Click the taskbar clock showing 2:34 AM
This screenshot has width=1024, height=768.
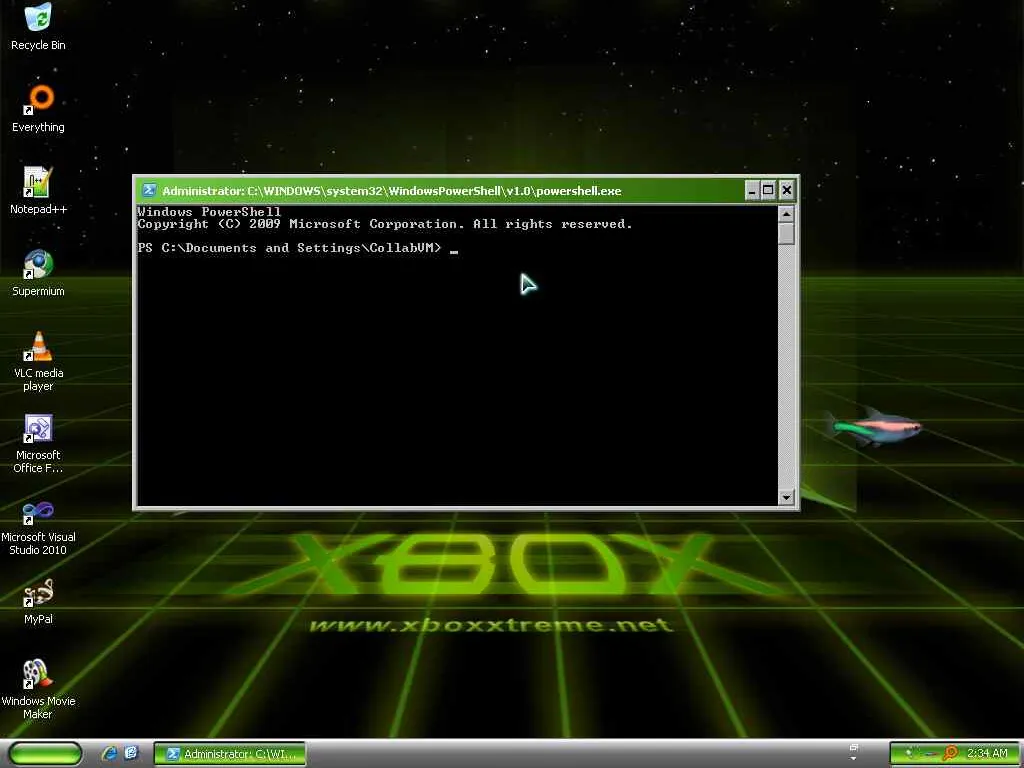[987, 754]
